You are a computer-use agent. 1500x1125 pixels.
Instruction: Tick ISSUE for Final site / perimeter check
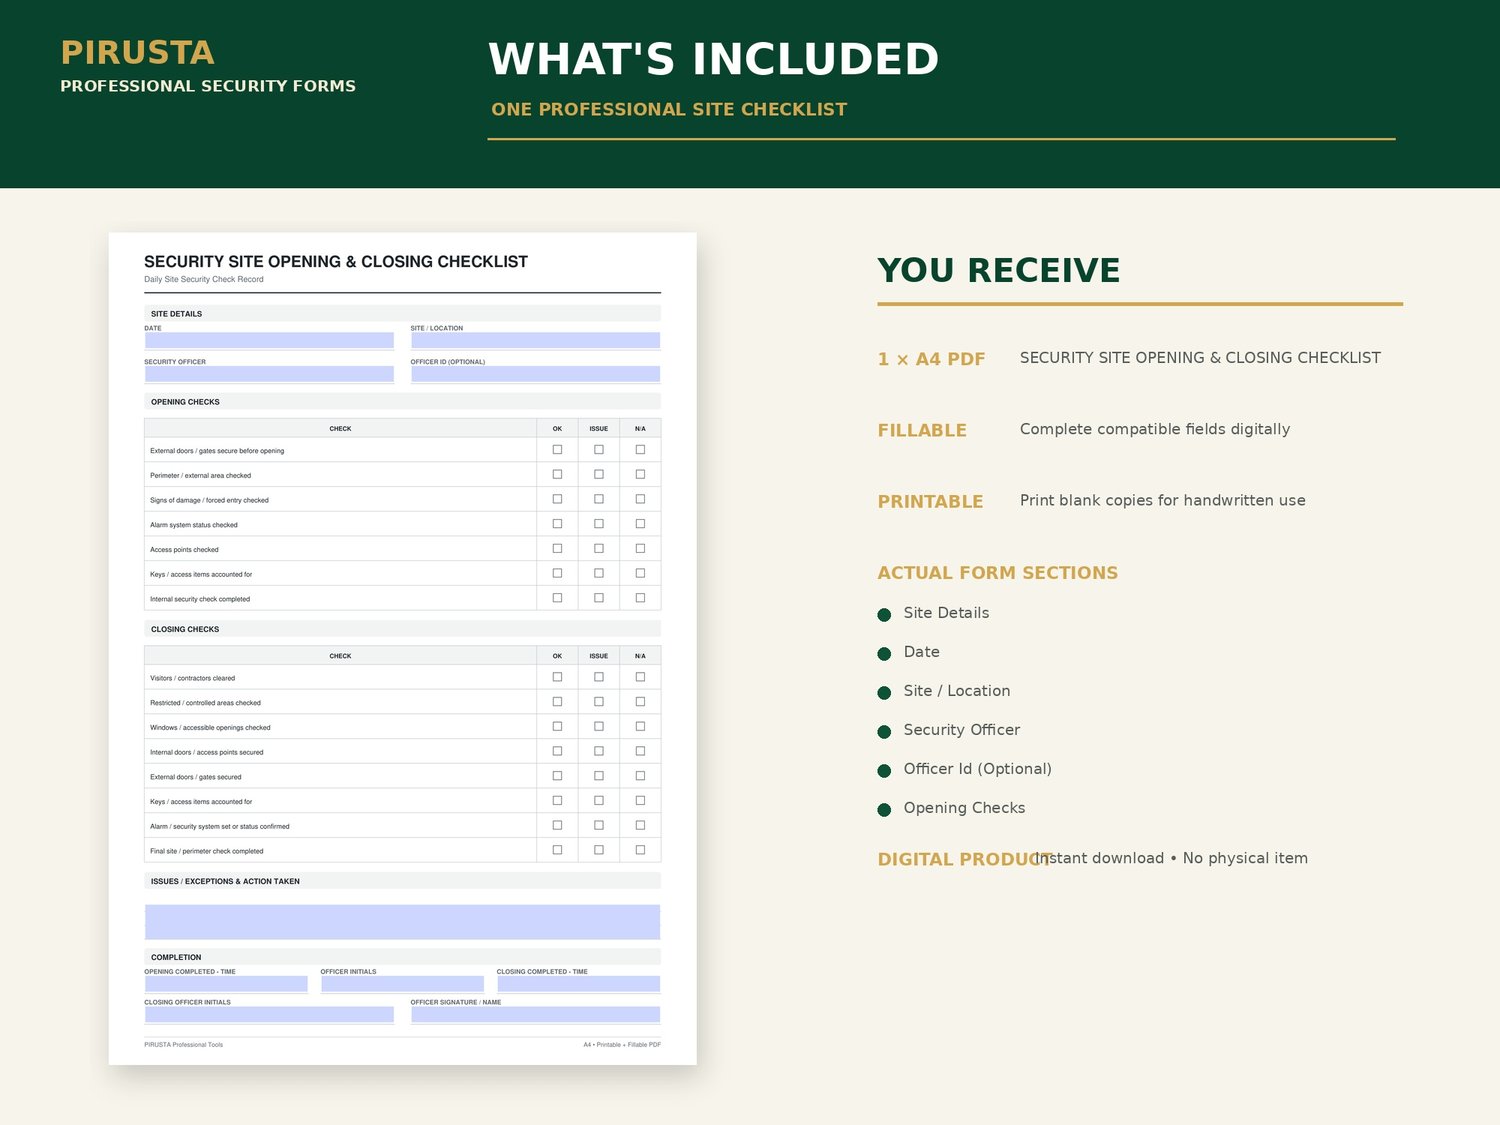click(599, 850)
